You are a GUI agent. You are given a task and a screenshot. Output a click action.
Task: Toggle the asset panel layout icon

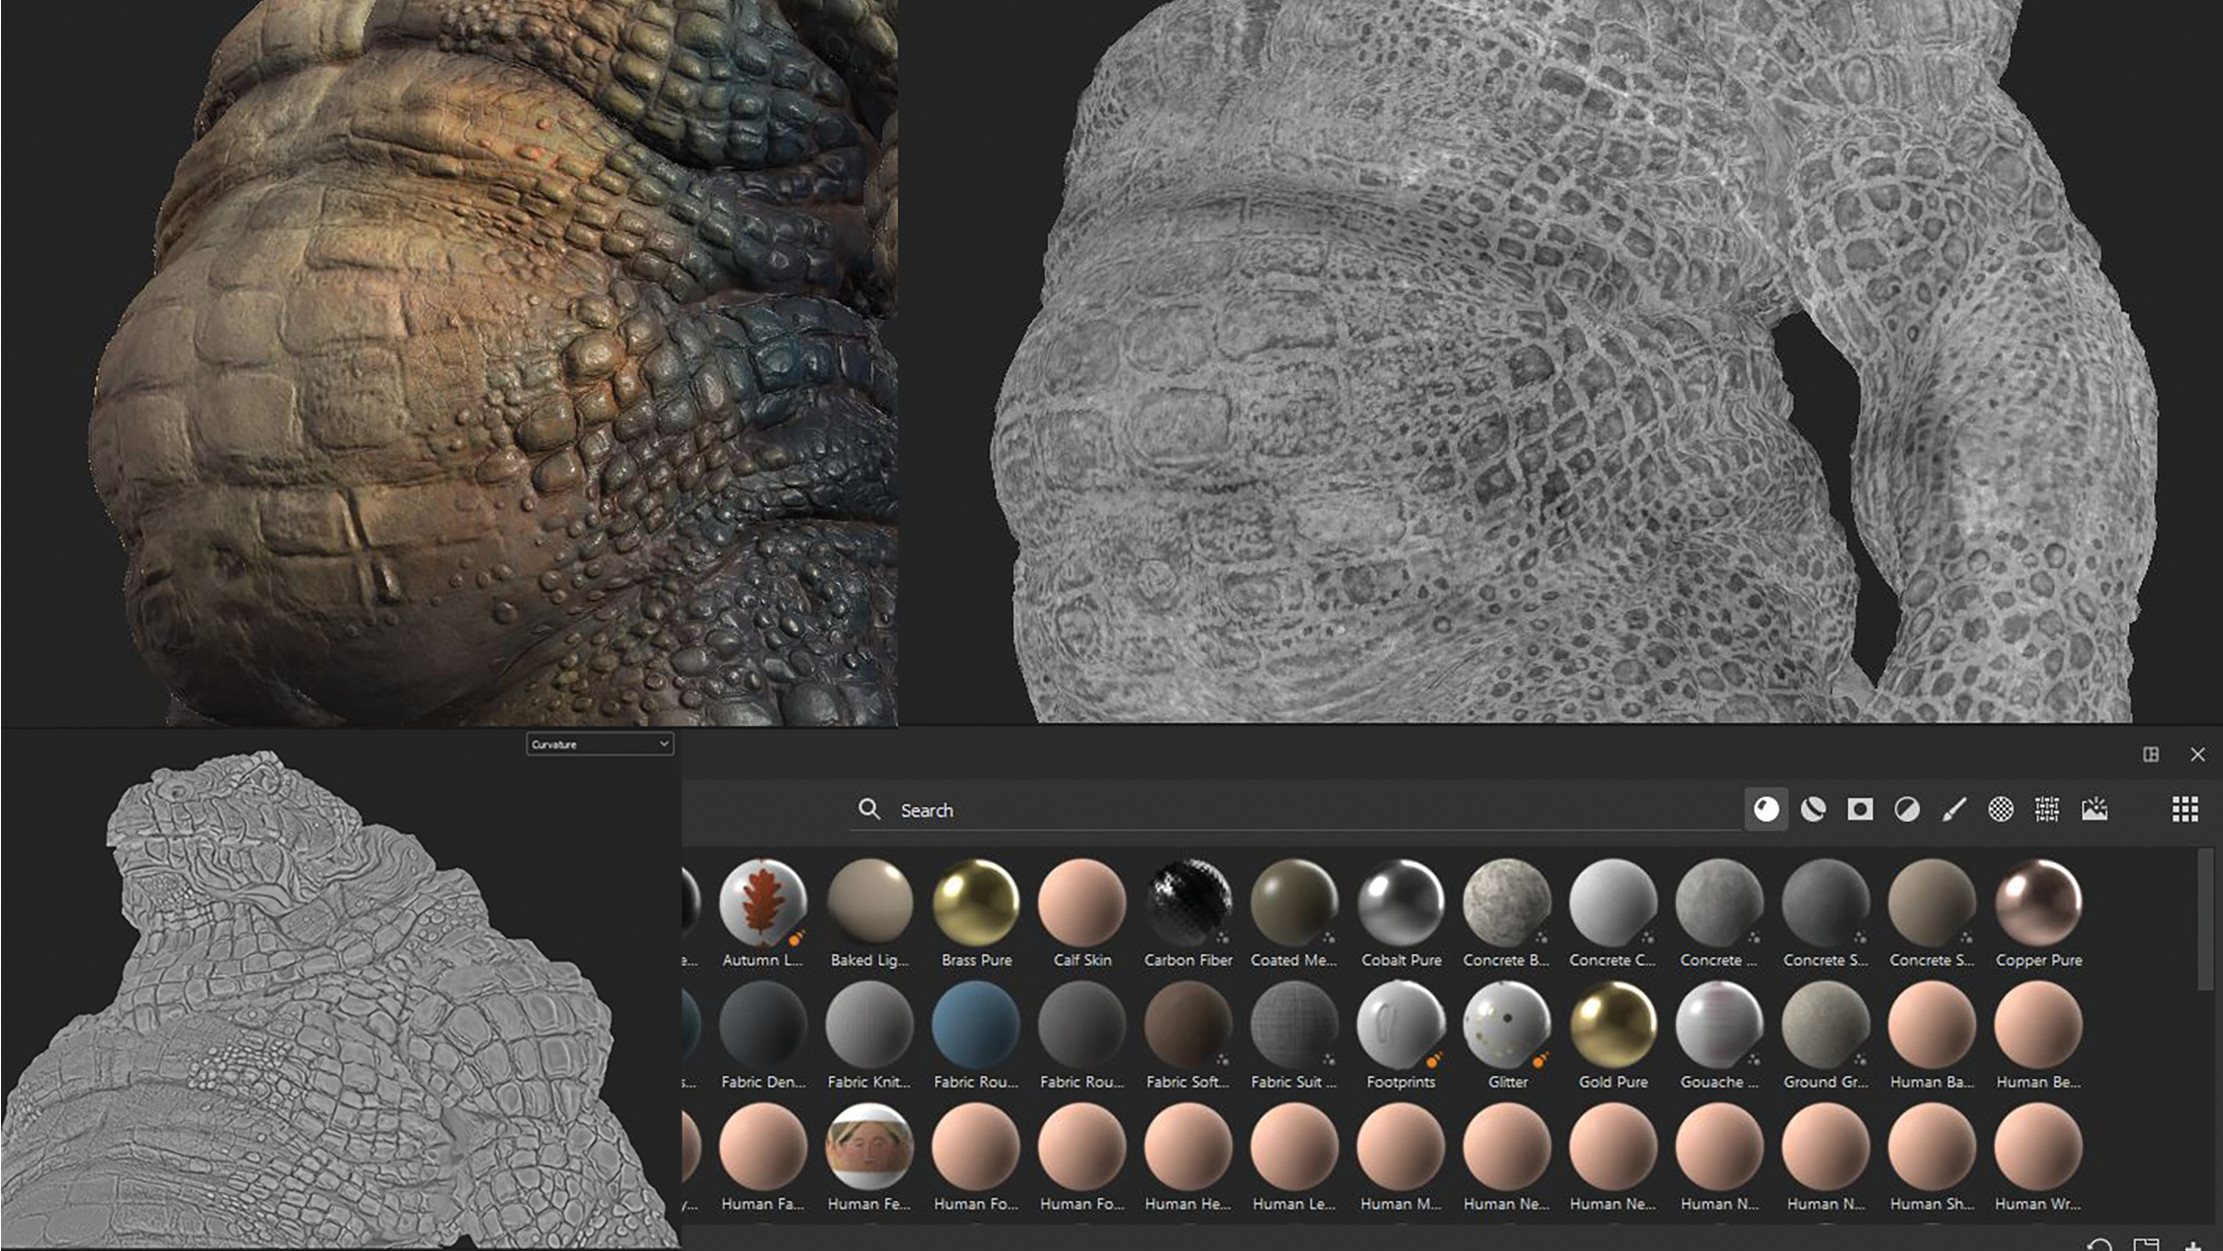pos(2151,754)
